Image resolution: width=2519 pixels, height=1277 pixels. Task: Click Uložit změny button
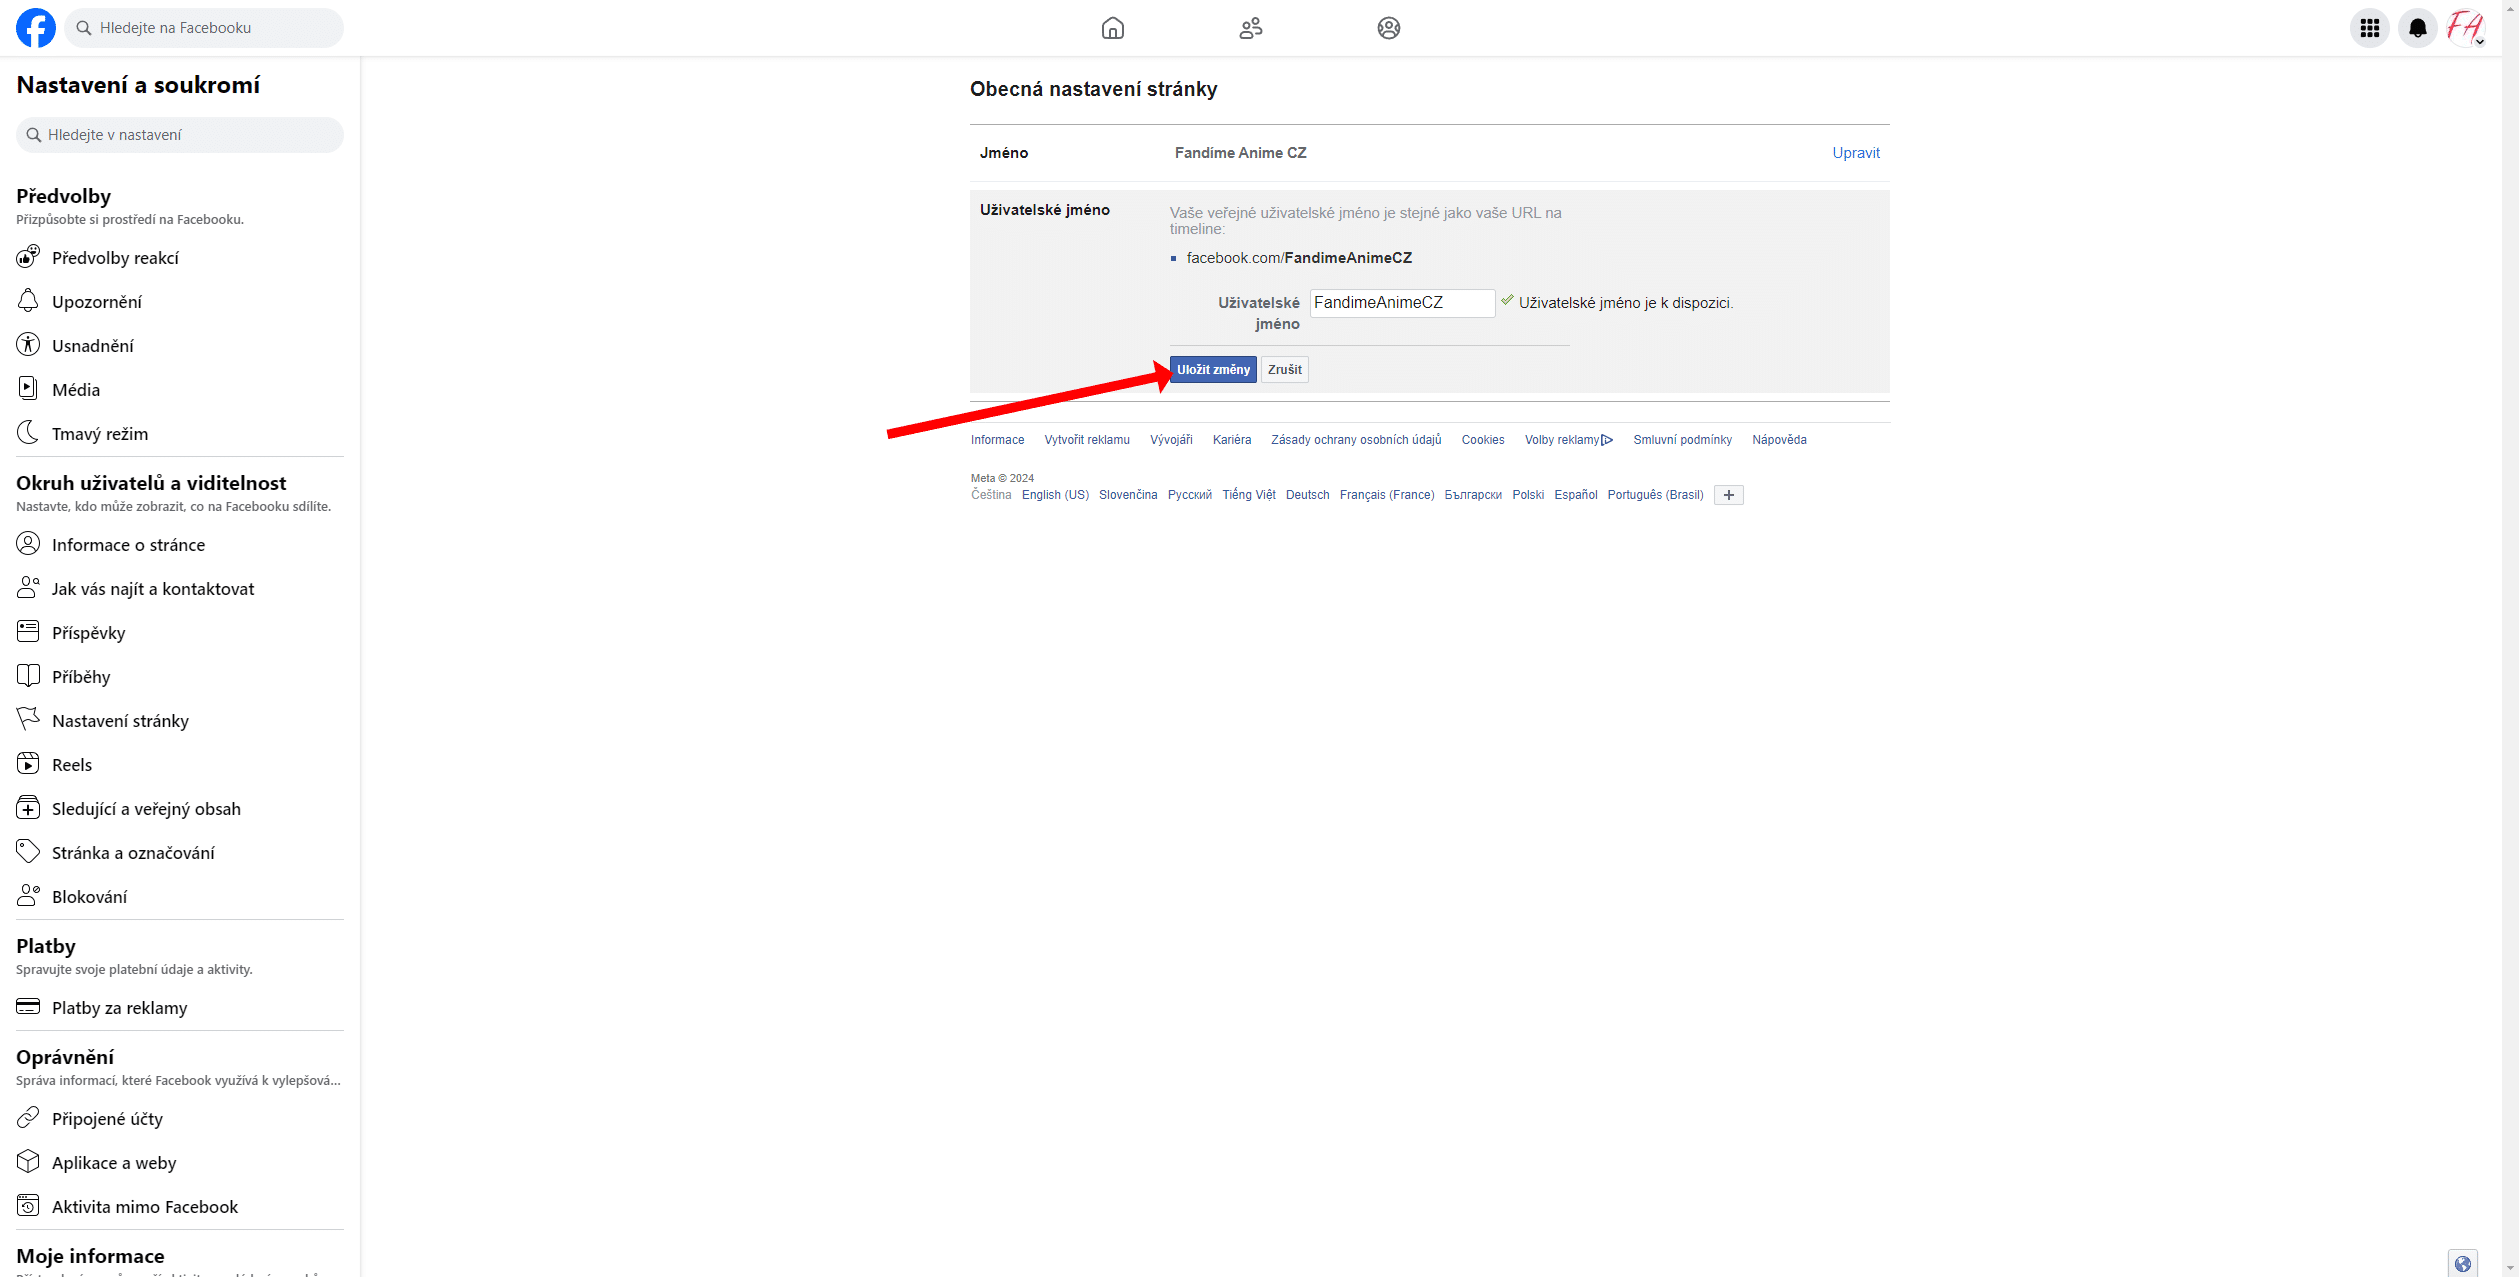pyautogui.click(x=1213, y=370)
